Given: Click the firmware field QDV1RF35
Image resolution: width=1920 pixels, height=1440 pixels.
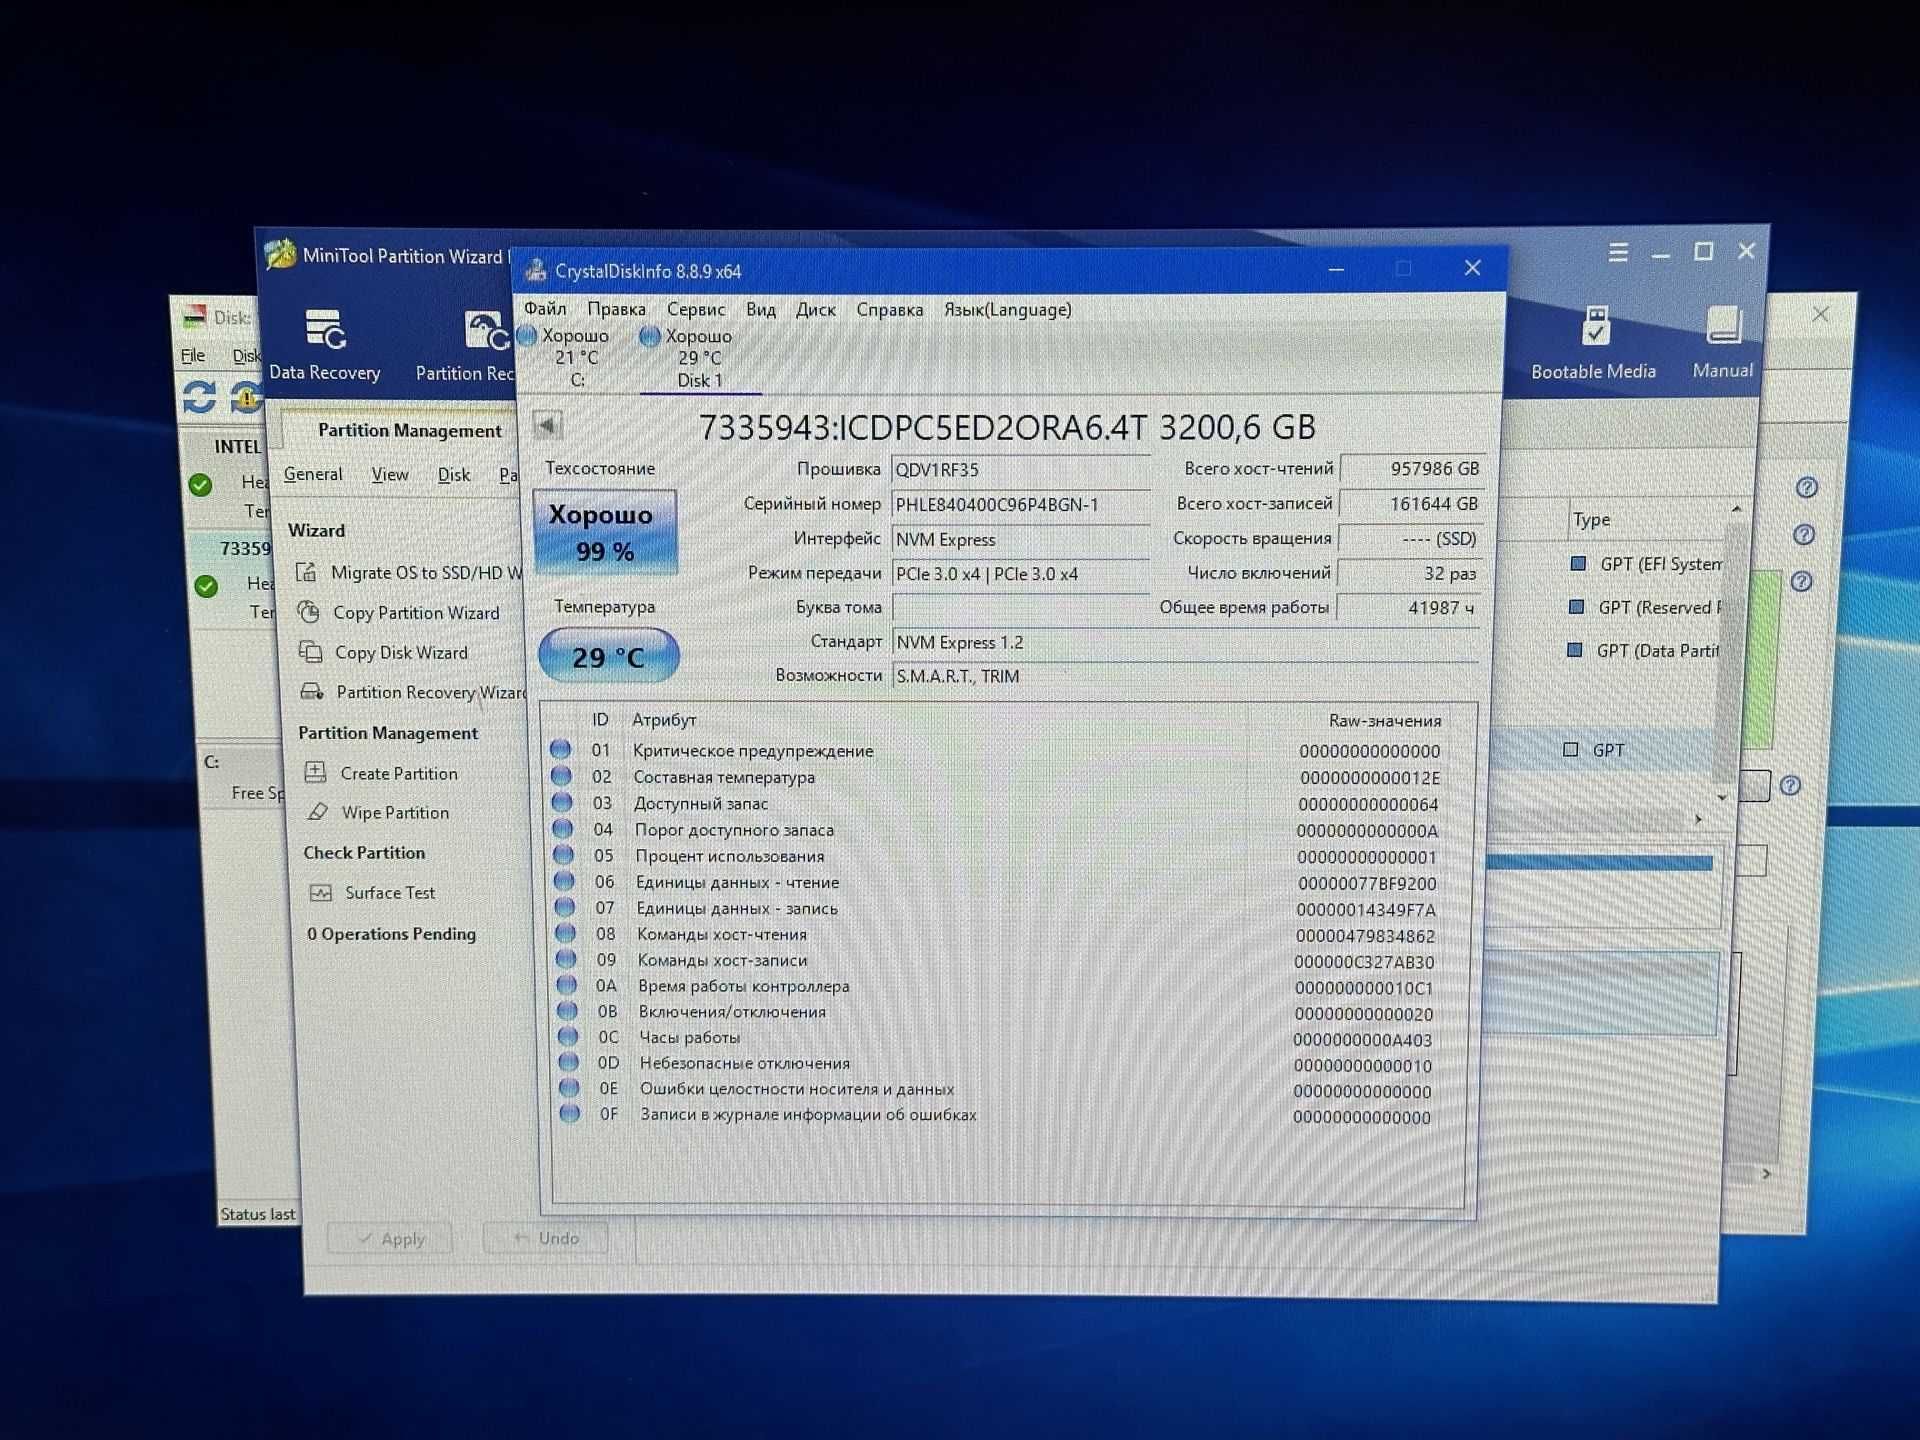Looking at the screenshot, I should pos(1020,470).
